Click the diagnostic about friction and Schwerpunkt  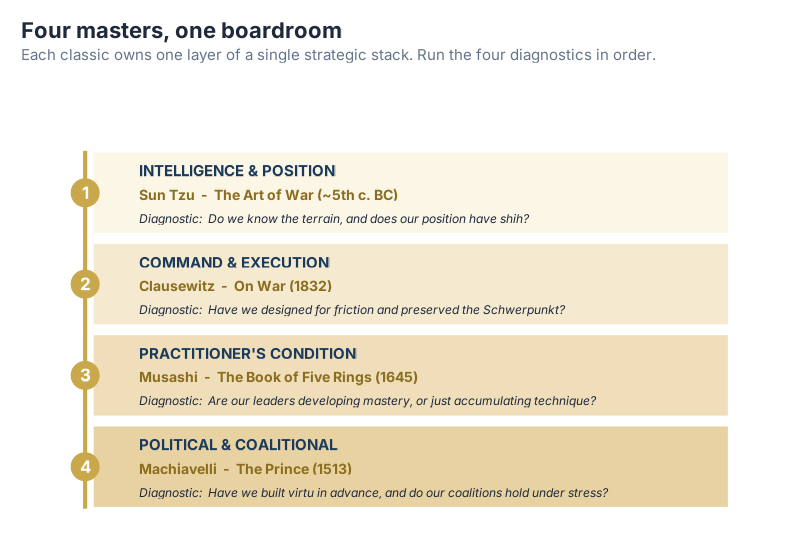tap(352, 310)
